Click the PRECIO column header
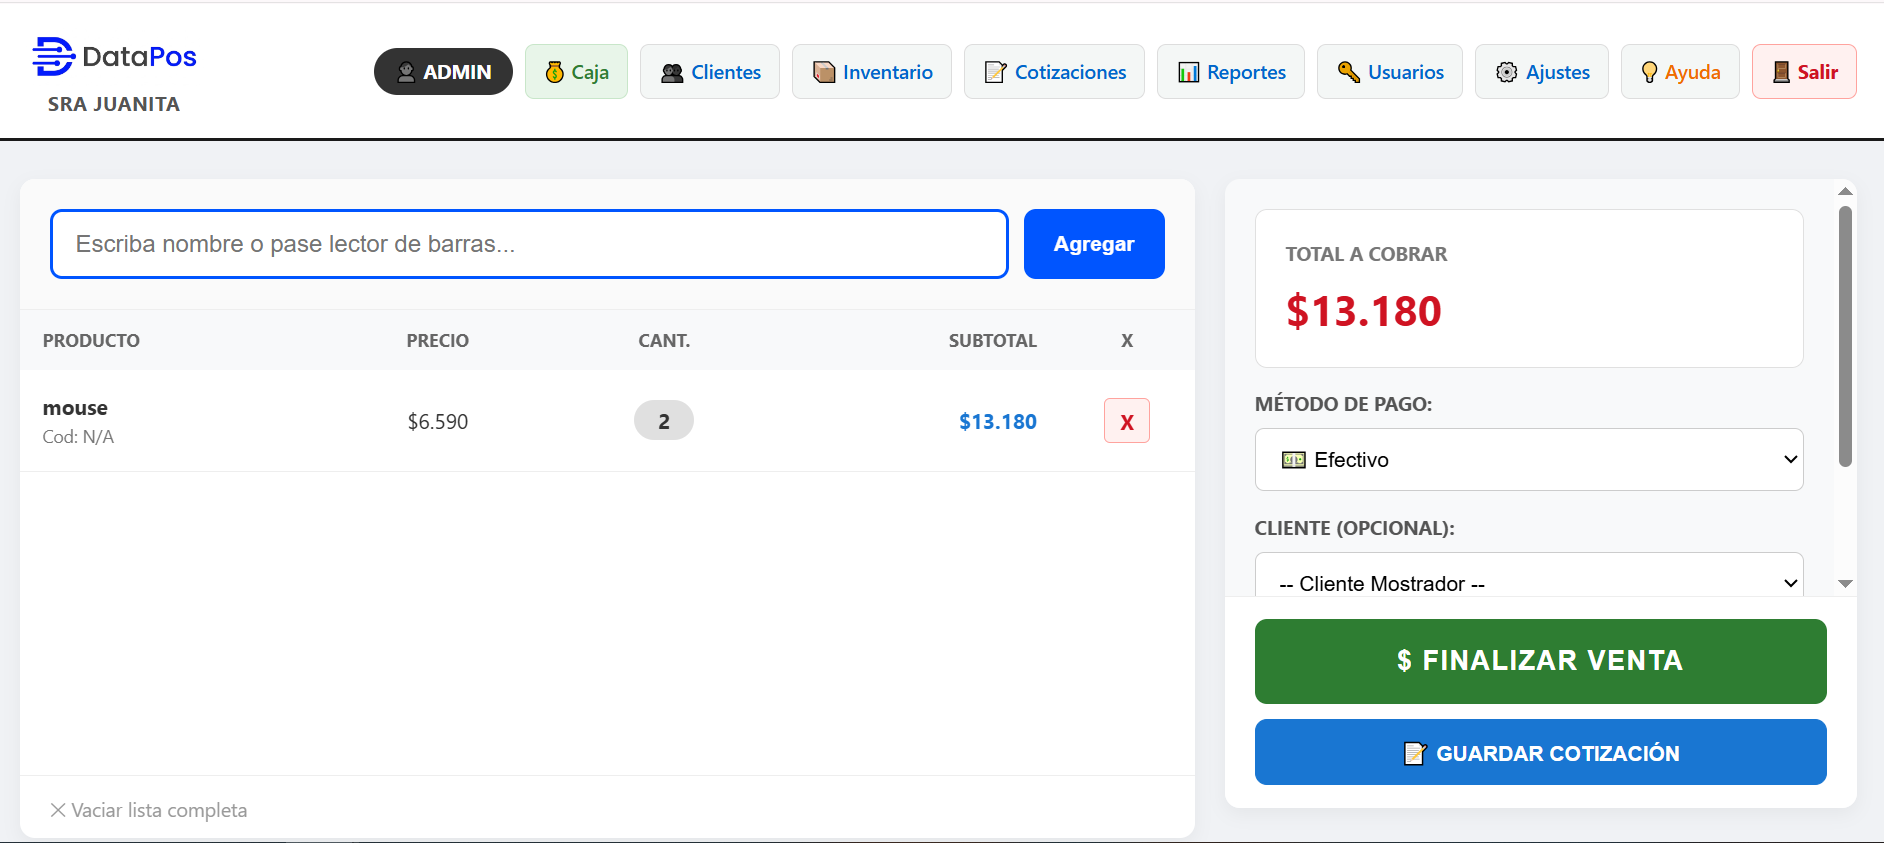 (x=438, y=341)
